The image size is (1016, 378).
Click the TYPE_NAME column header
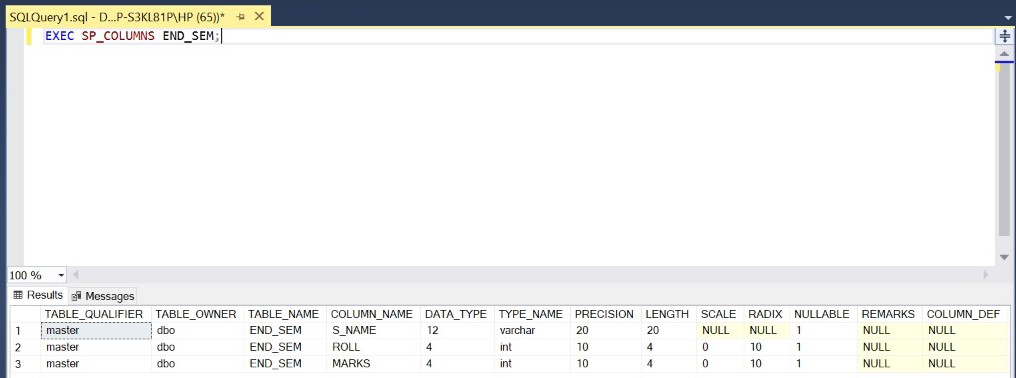tap(531, 314)
